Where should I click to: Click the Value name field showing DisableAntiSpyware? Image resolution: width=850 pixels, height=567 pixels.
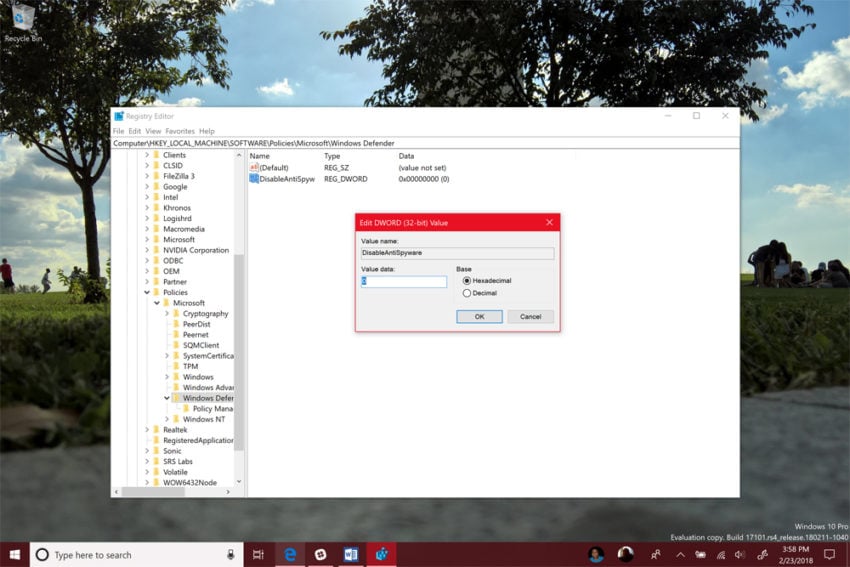click(458, 253)
